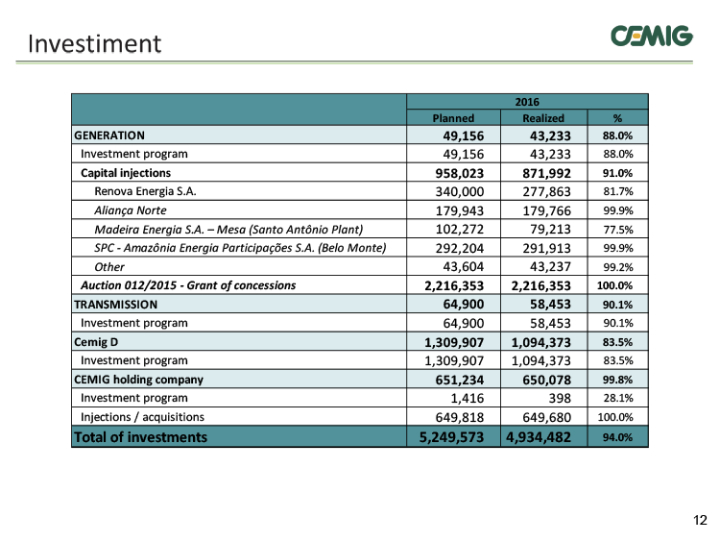Click the 28.1% percentage cell

point(618,398)
